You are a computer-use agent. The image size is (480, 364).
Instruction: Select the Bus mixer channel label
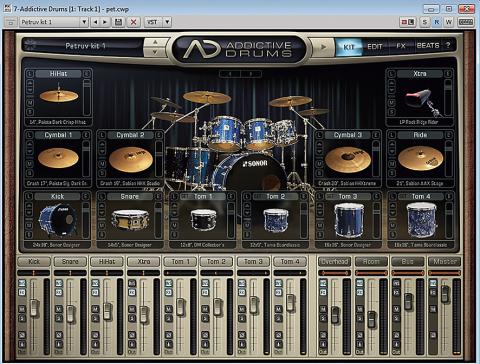407,262
